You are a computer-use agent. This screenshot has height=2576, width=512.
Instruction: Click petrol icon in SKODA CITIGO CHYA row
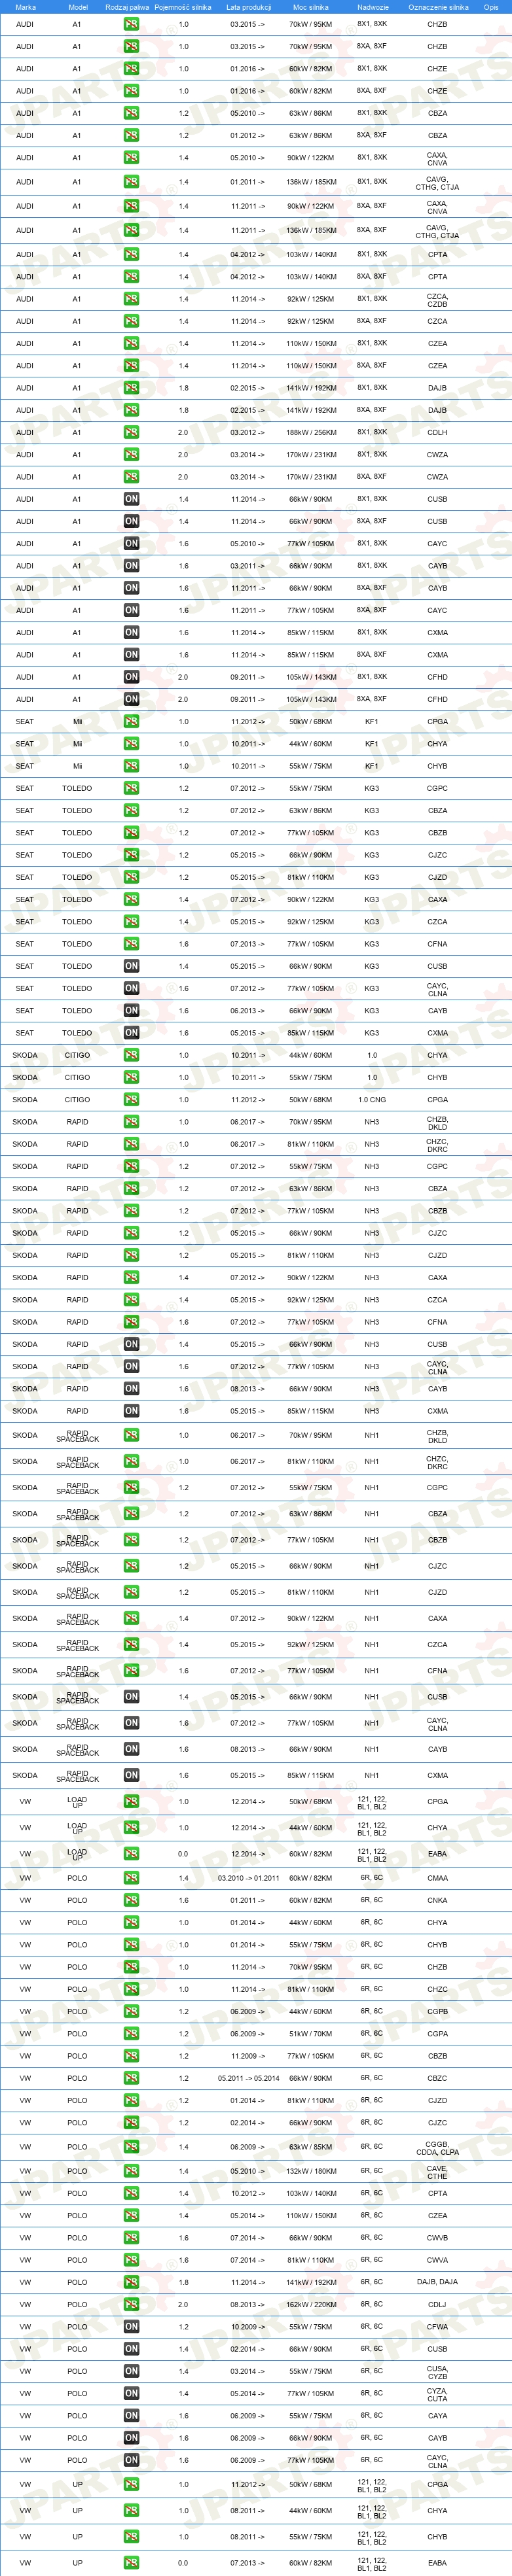[131, 1055]
